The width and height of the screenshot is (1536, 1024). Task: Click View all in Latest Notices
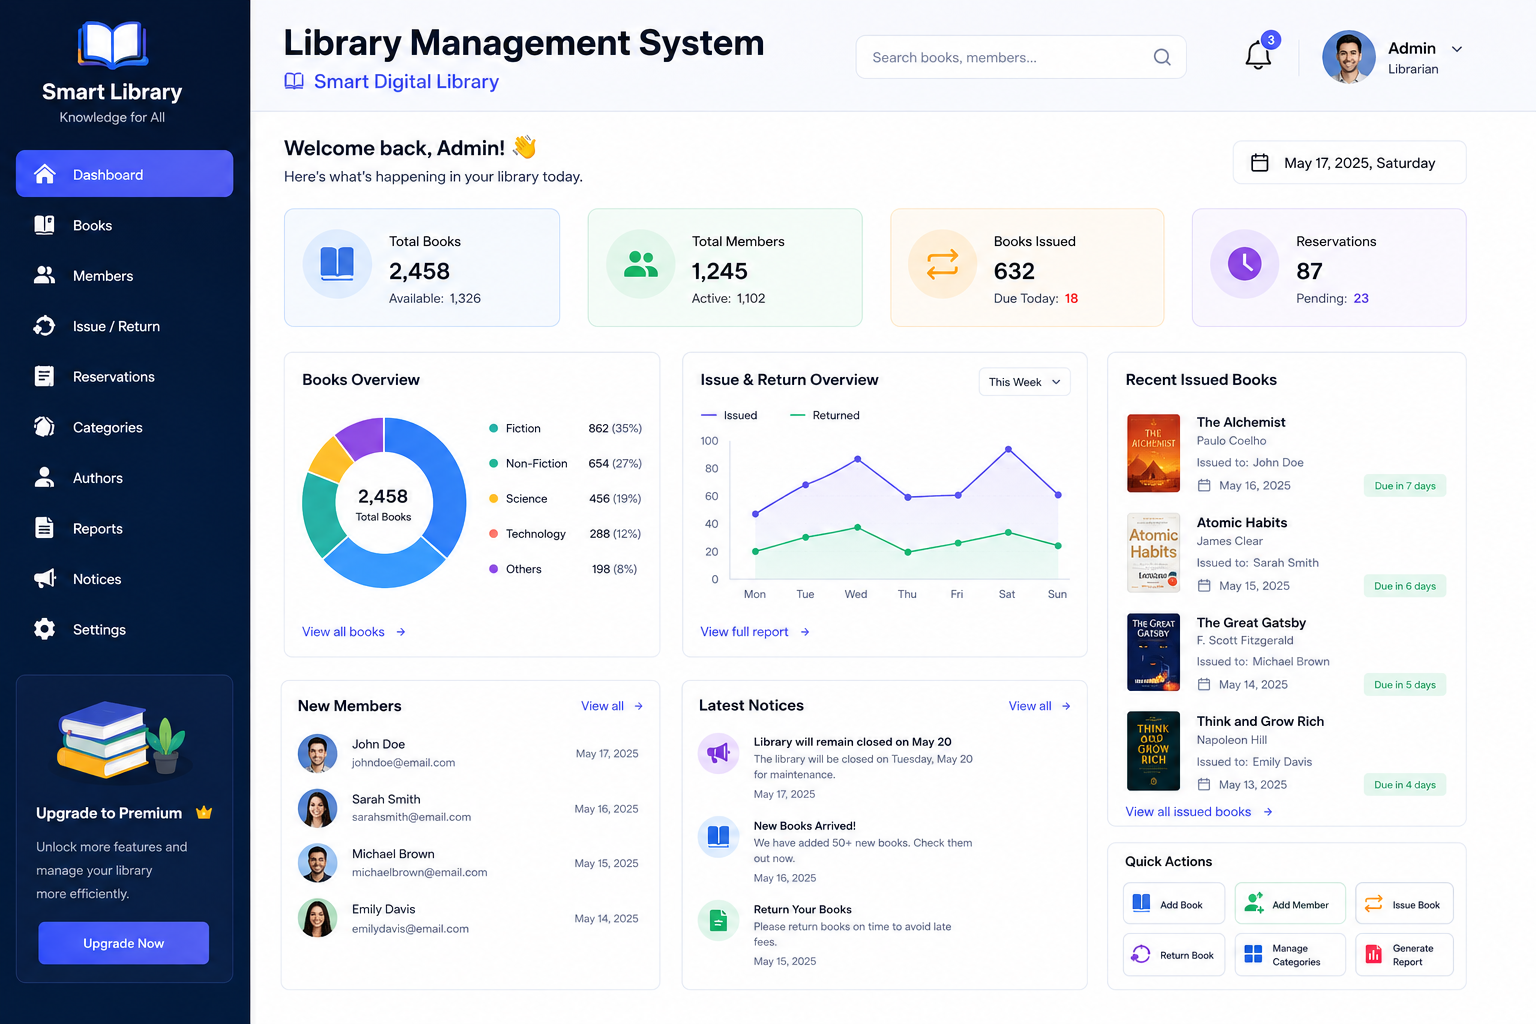coord(1040,706)
